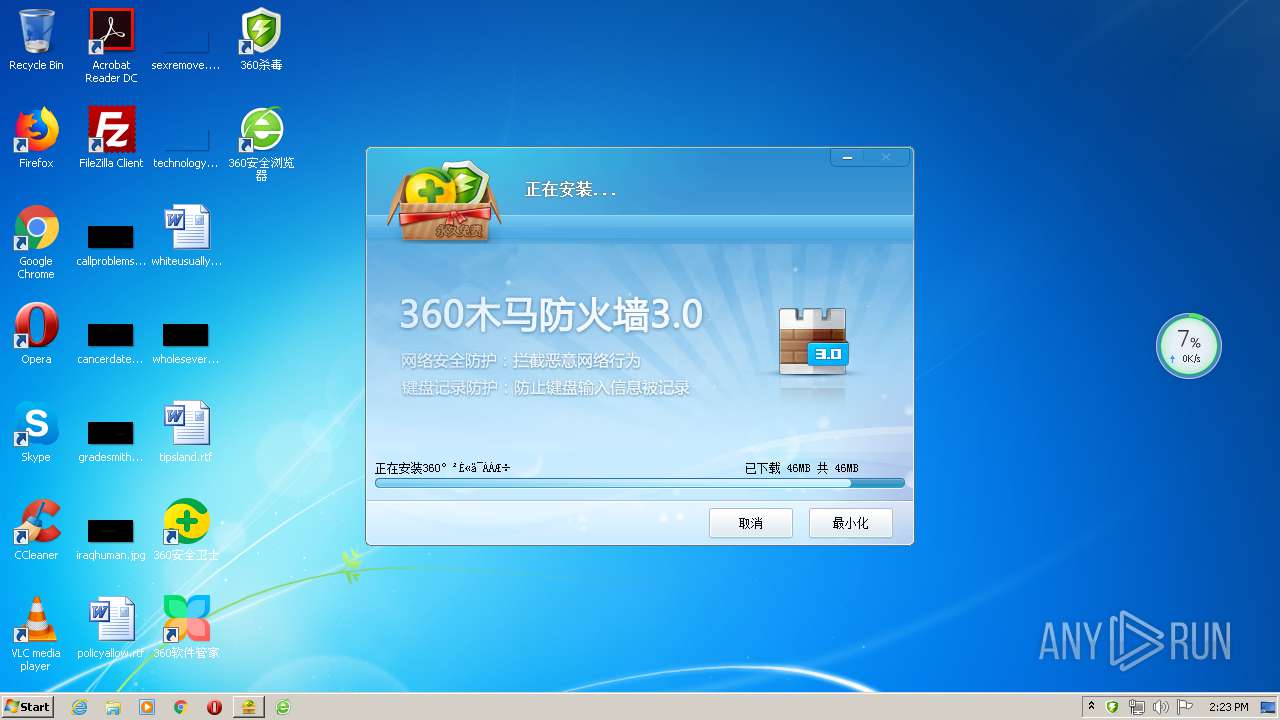This screenshot has height=720, width=1280.
Task: Launch VLC media player shortcut
Action: click(36, 634)
